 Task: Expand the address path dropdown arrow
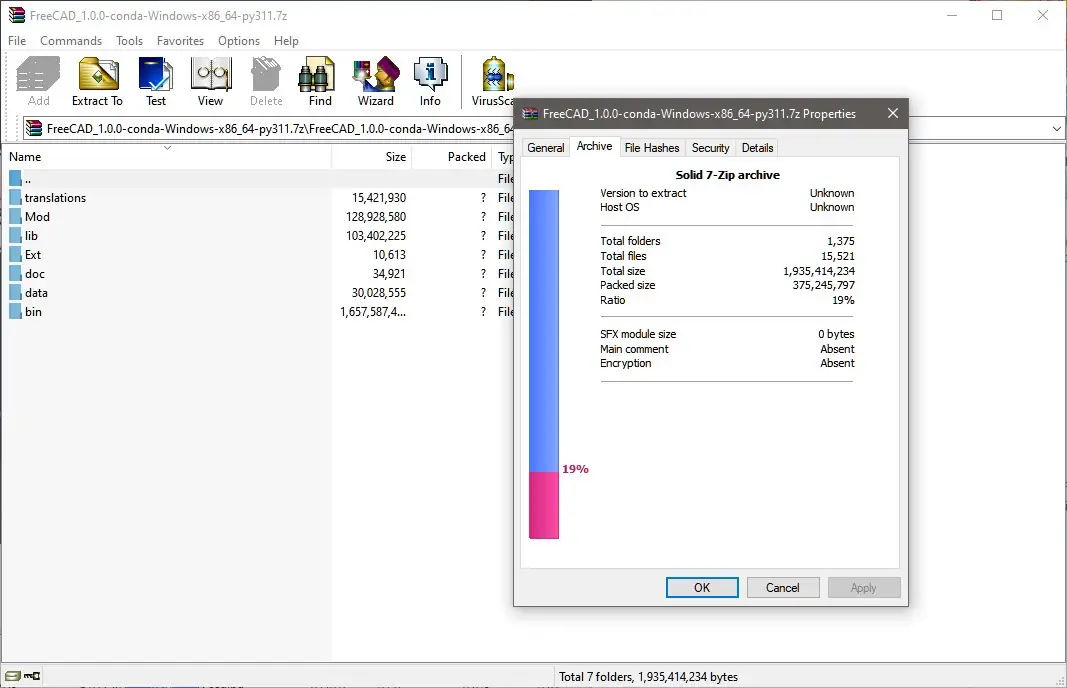(1056, 128)
